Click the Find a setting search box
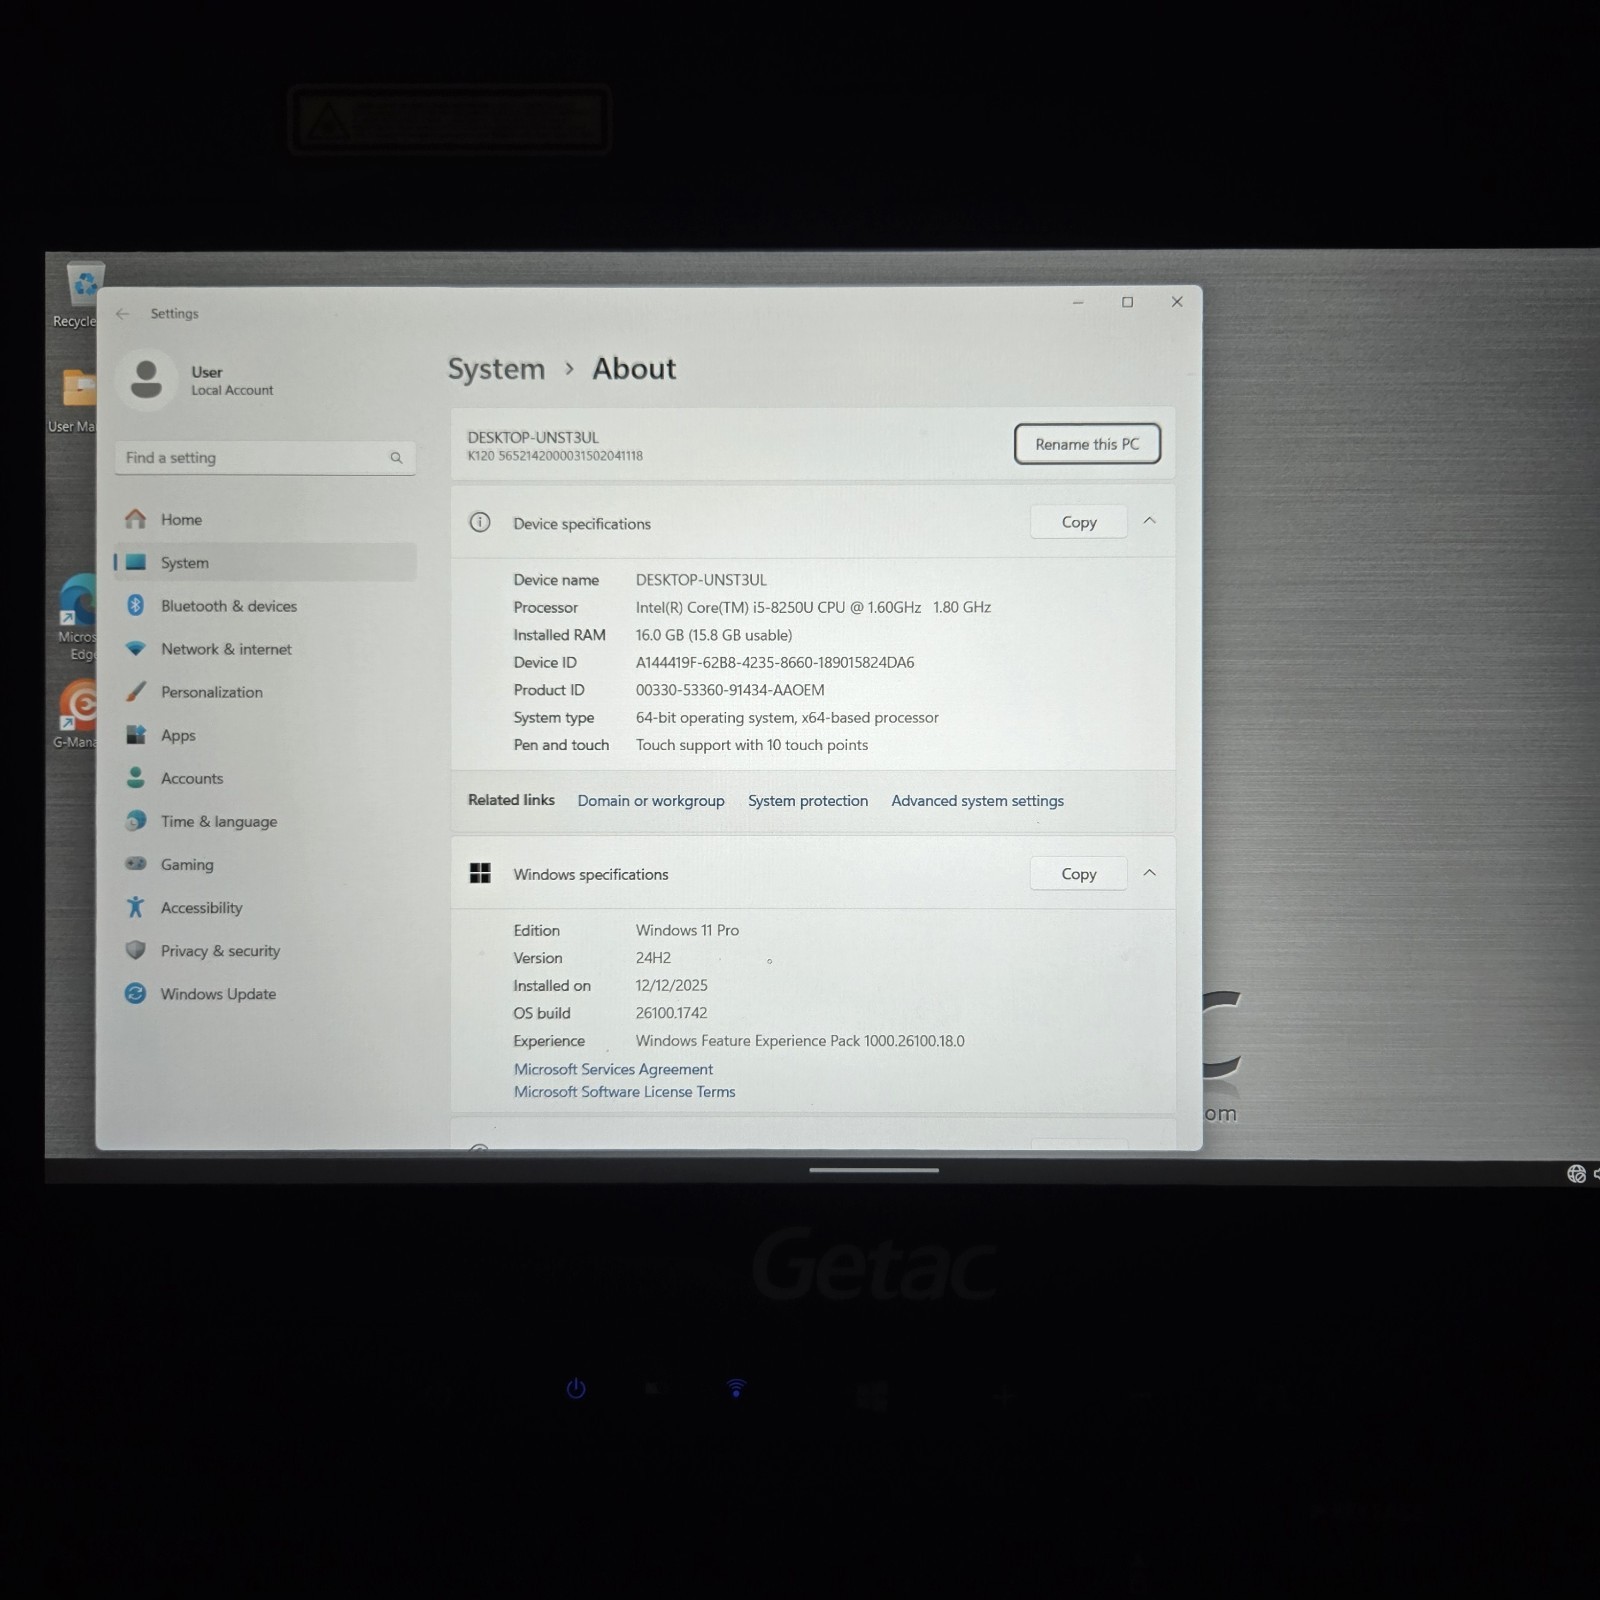This screenshot has height=1600, width=1600. click(265, 458)
